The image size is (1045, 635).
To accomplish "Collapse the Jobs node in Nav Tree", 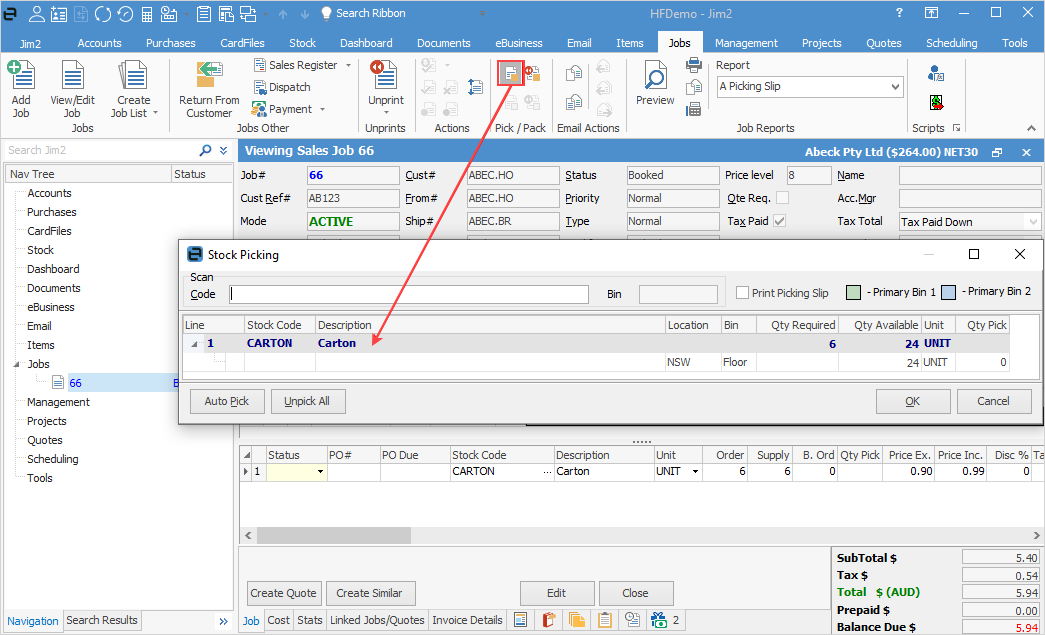I will pos(16,364).
